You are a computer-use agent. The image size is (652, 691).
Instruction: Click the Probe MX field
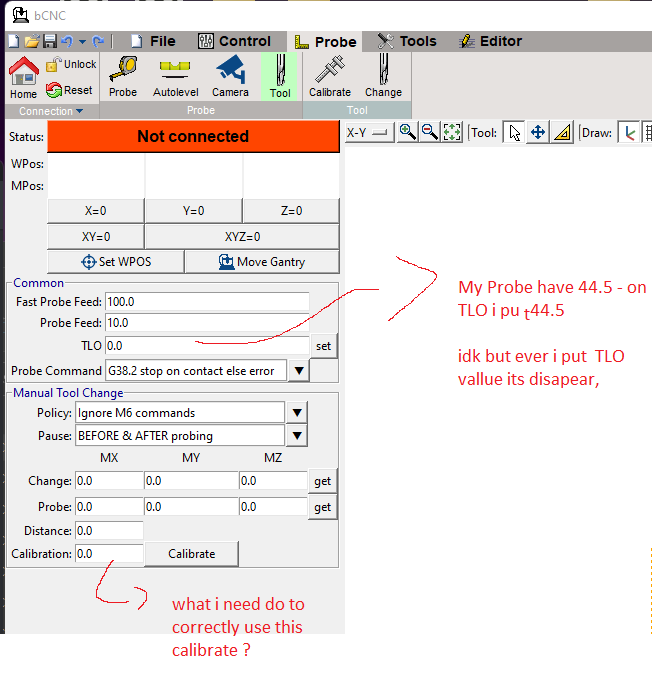(109, 507)
